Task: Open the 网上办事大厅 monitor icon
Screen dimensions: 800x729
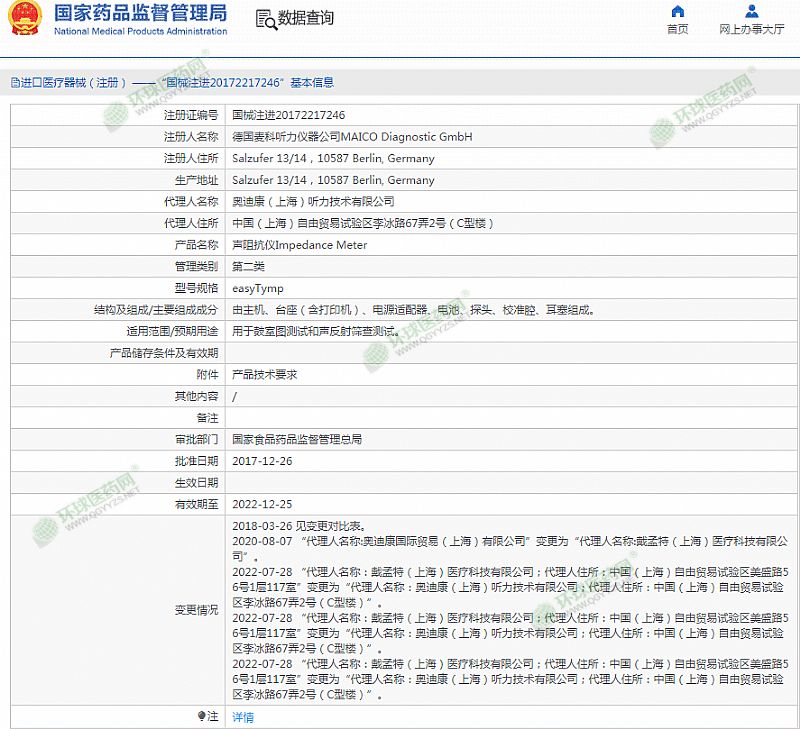Action: click(x=751, y=12)
